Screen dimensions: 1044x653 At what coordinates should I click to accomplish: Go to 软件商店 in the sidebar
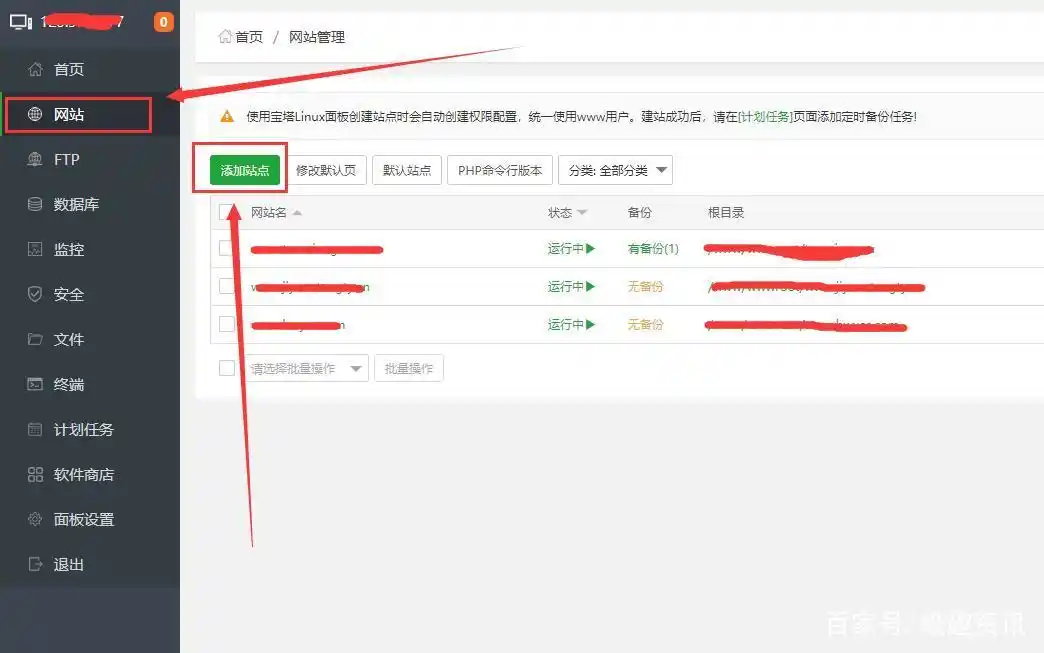pyautogui.click(x=83, y=475)
